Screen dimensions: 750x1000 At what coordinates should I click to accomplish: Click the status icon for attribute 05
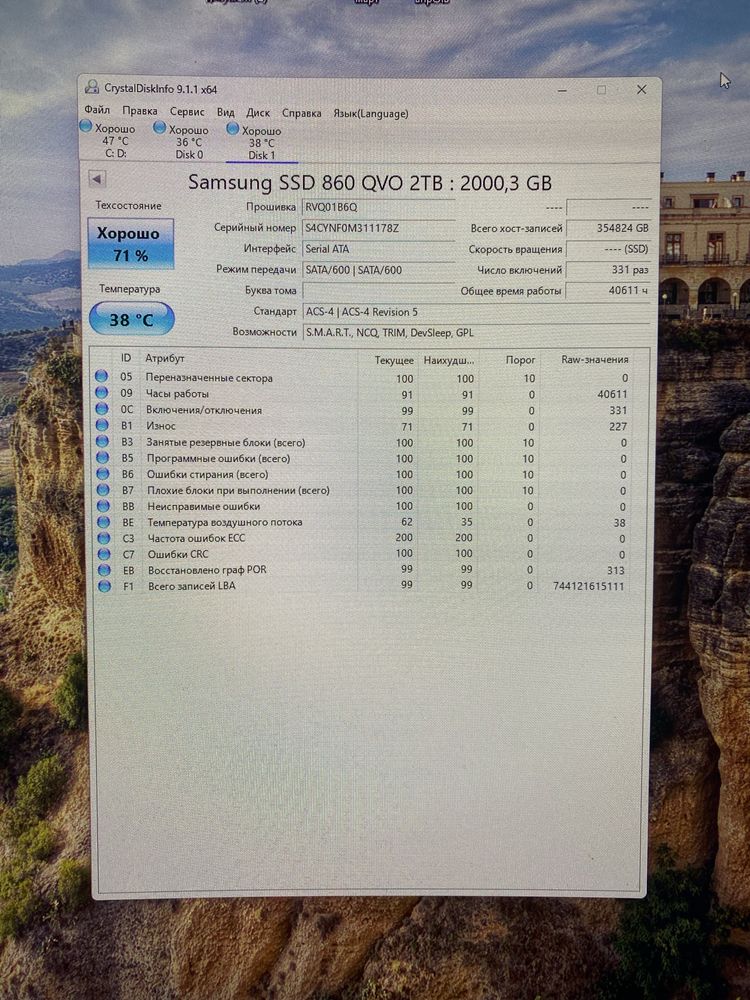click(101, 376)
